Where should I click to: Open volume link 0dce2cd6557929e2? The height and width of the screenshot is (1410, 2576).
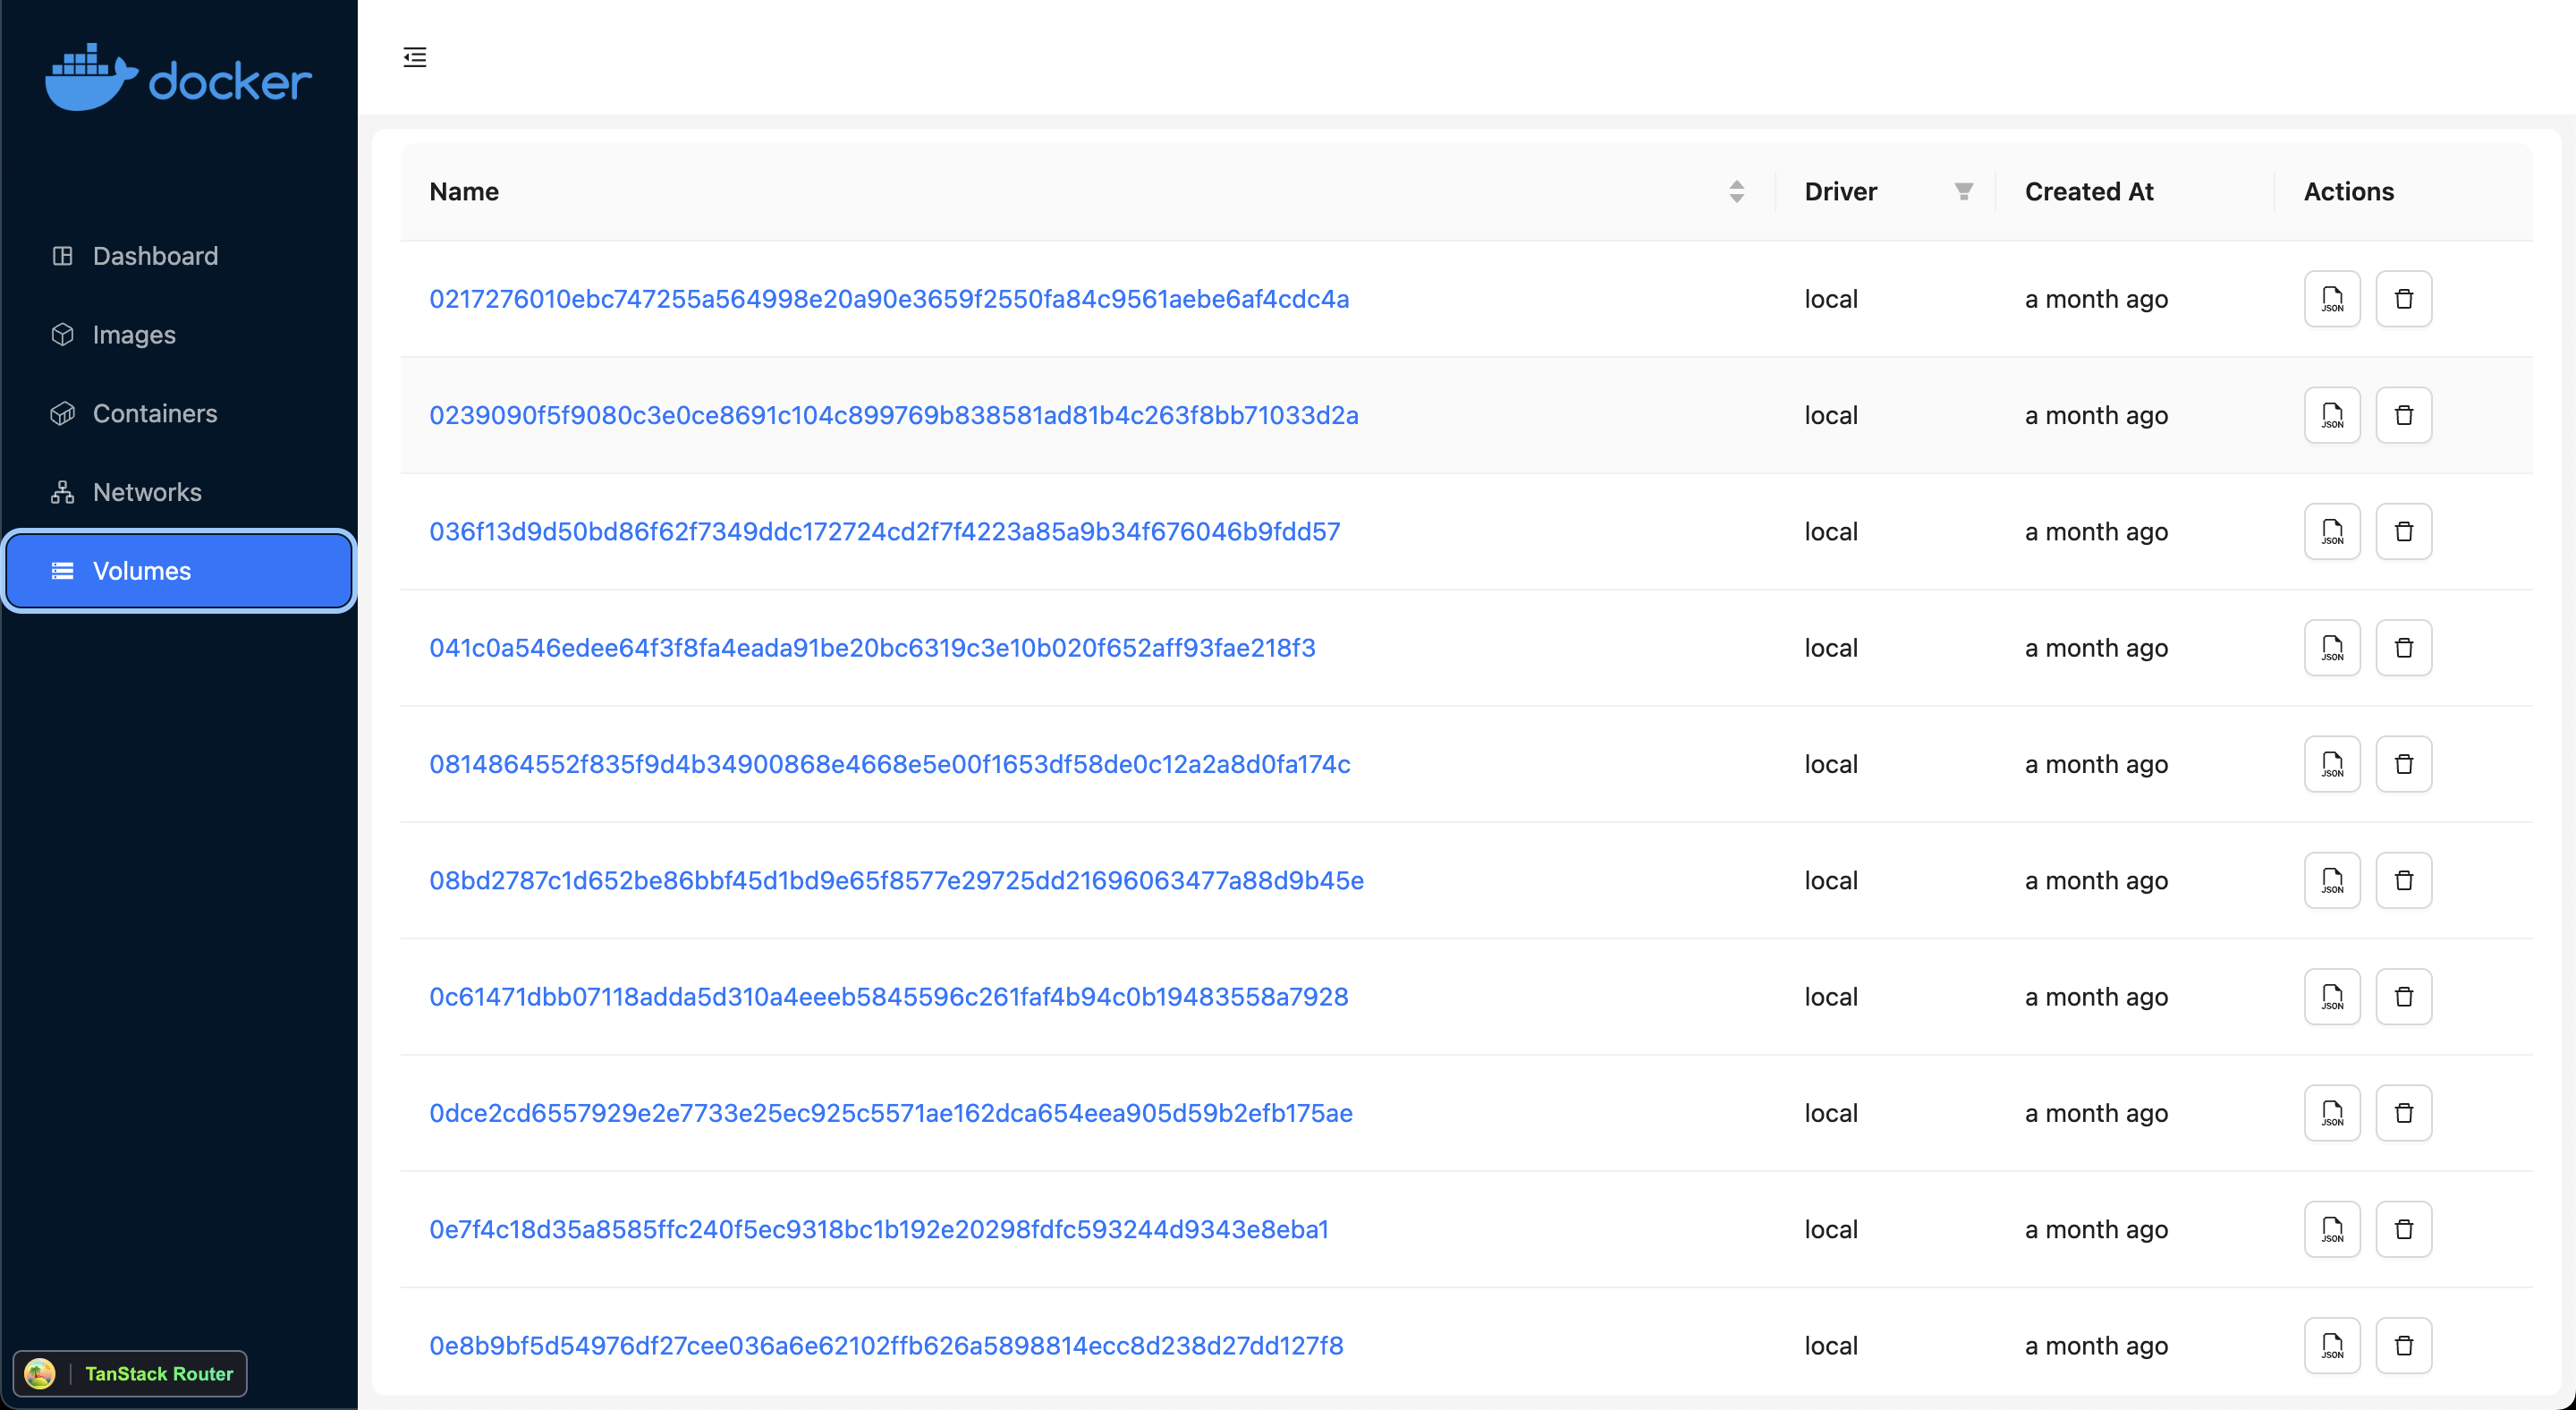(x=890, y=1113)
